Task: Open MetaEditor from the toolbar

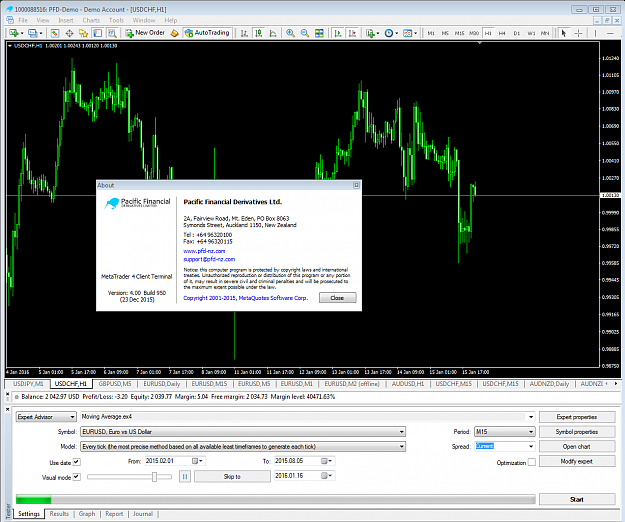Action: tap(174, 33)
